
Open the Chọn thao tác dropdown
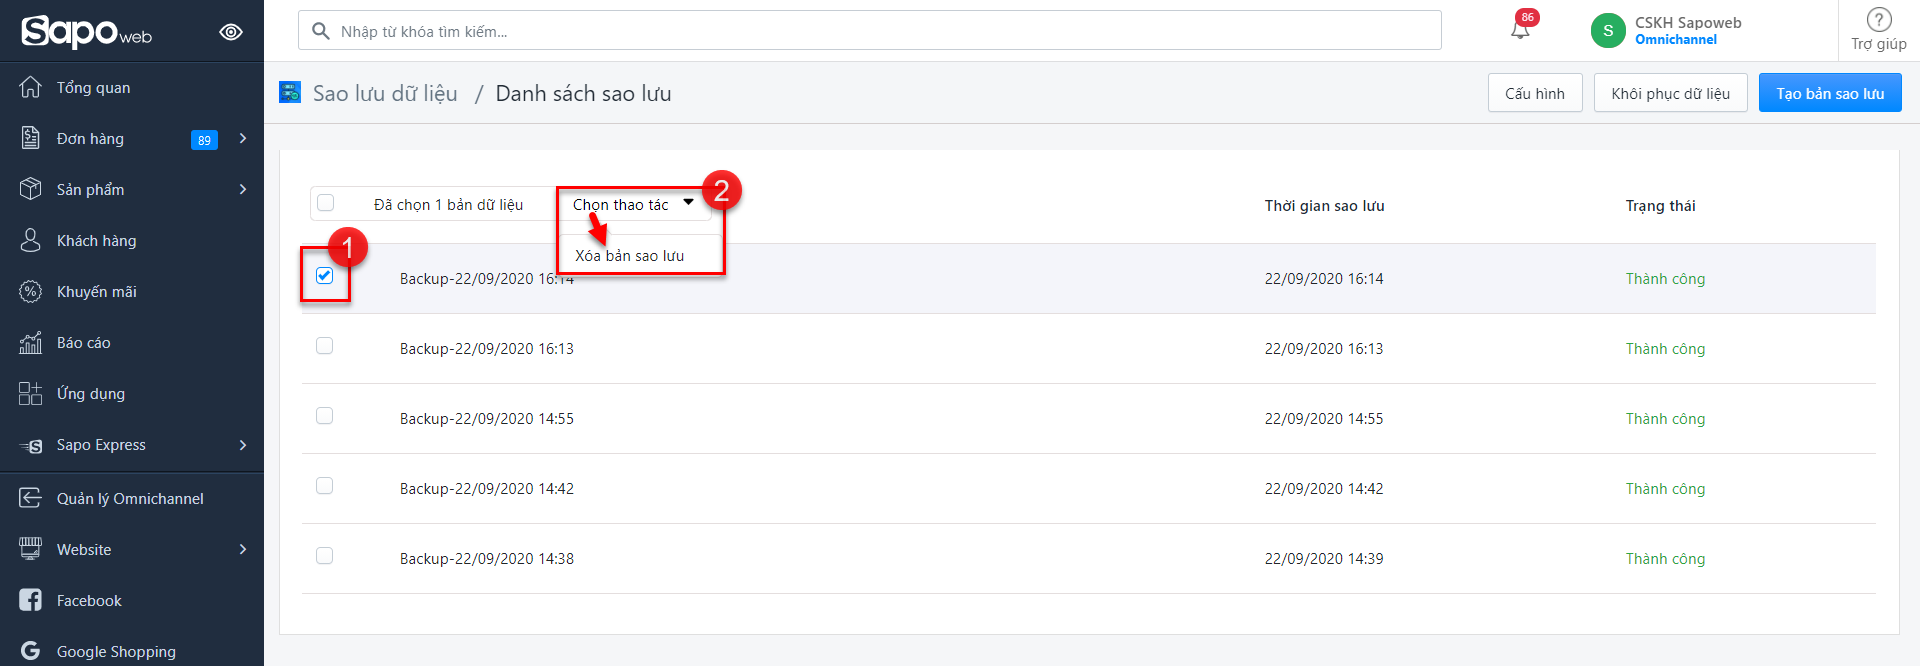(633, 204)
